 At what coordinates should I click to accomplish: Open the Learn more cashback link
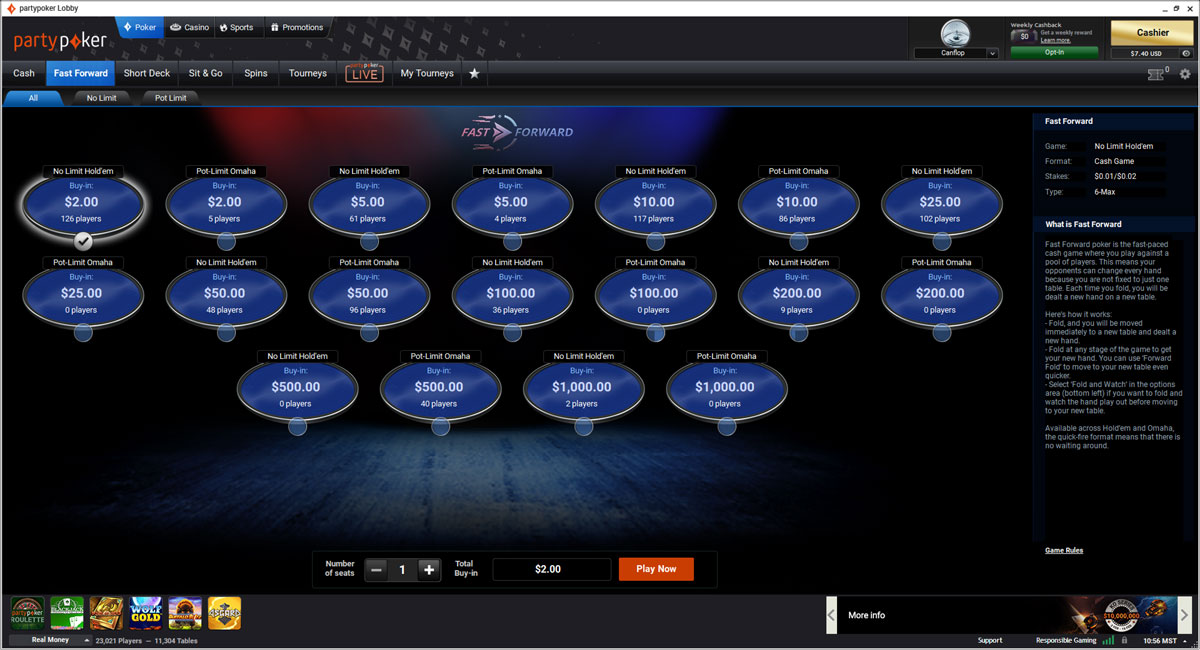[x=1055, y=41]
